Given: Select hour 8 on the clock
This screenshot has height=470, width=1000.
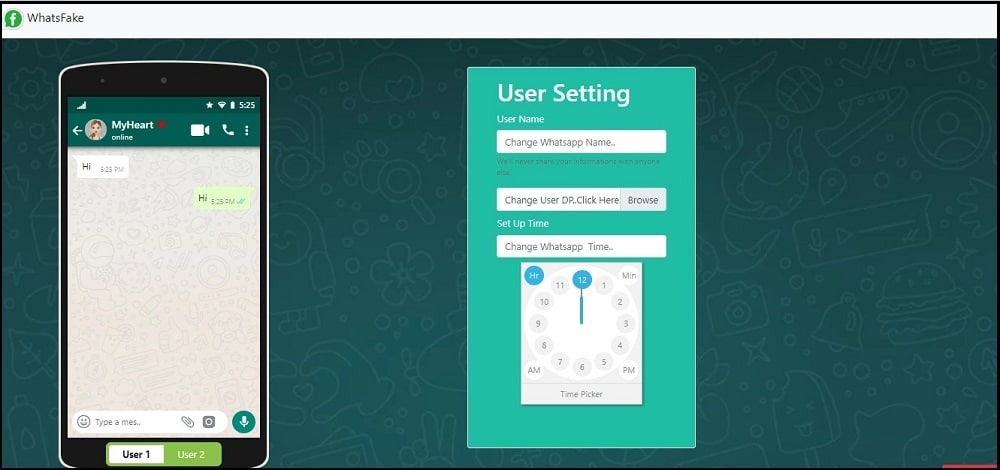Looking at the screenshot, I should tap(544, 346).
